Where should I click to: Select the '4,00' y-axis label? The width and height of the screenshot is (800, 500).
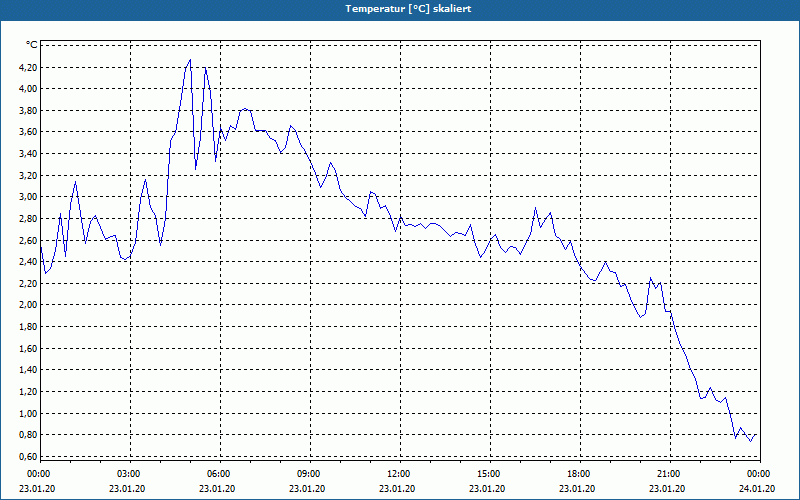pos(28,88)
